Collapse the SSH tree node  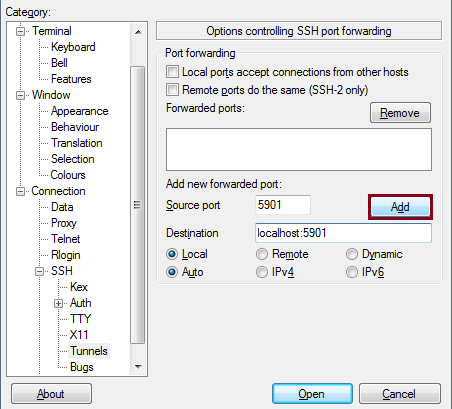click(x=39, y=272)
